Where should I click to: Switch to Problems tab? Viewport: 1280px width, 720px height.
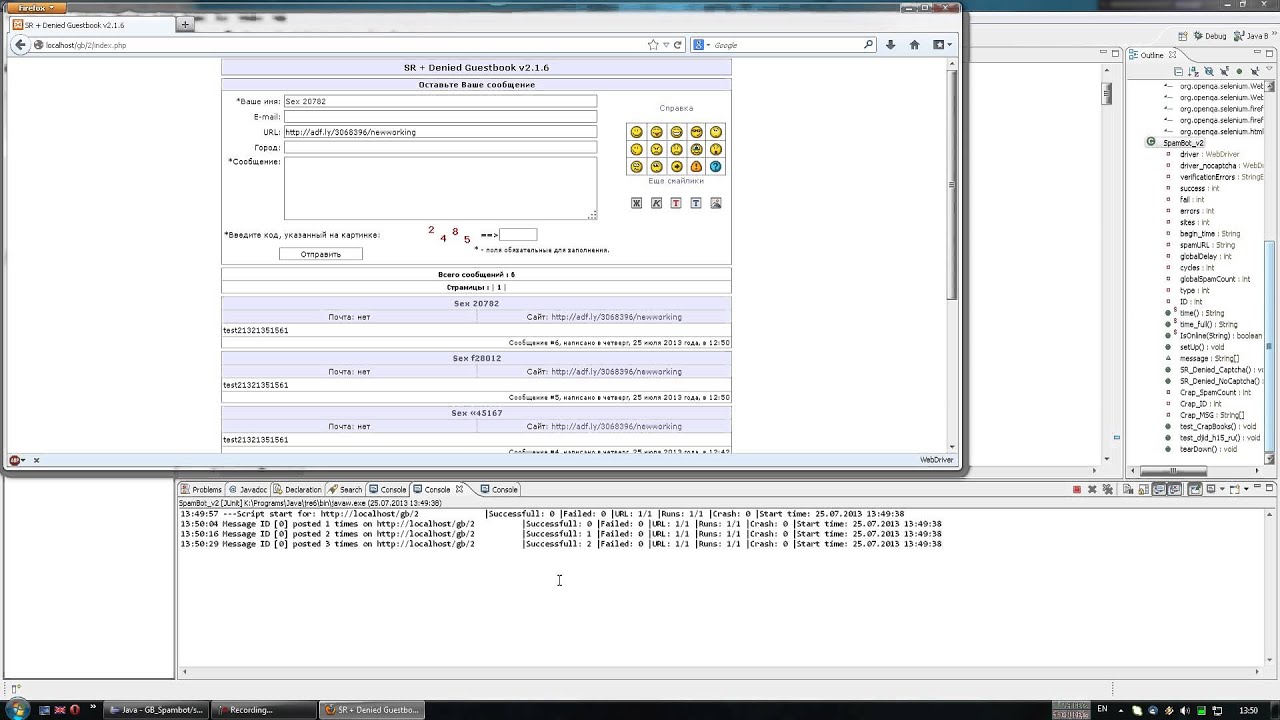click(x=202, y=490)
